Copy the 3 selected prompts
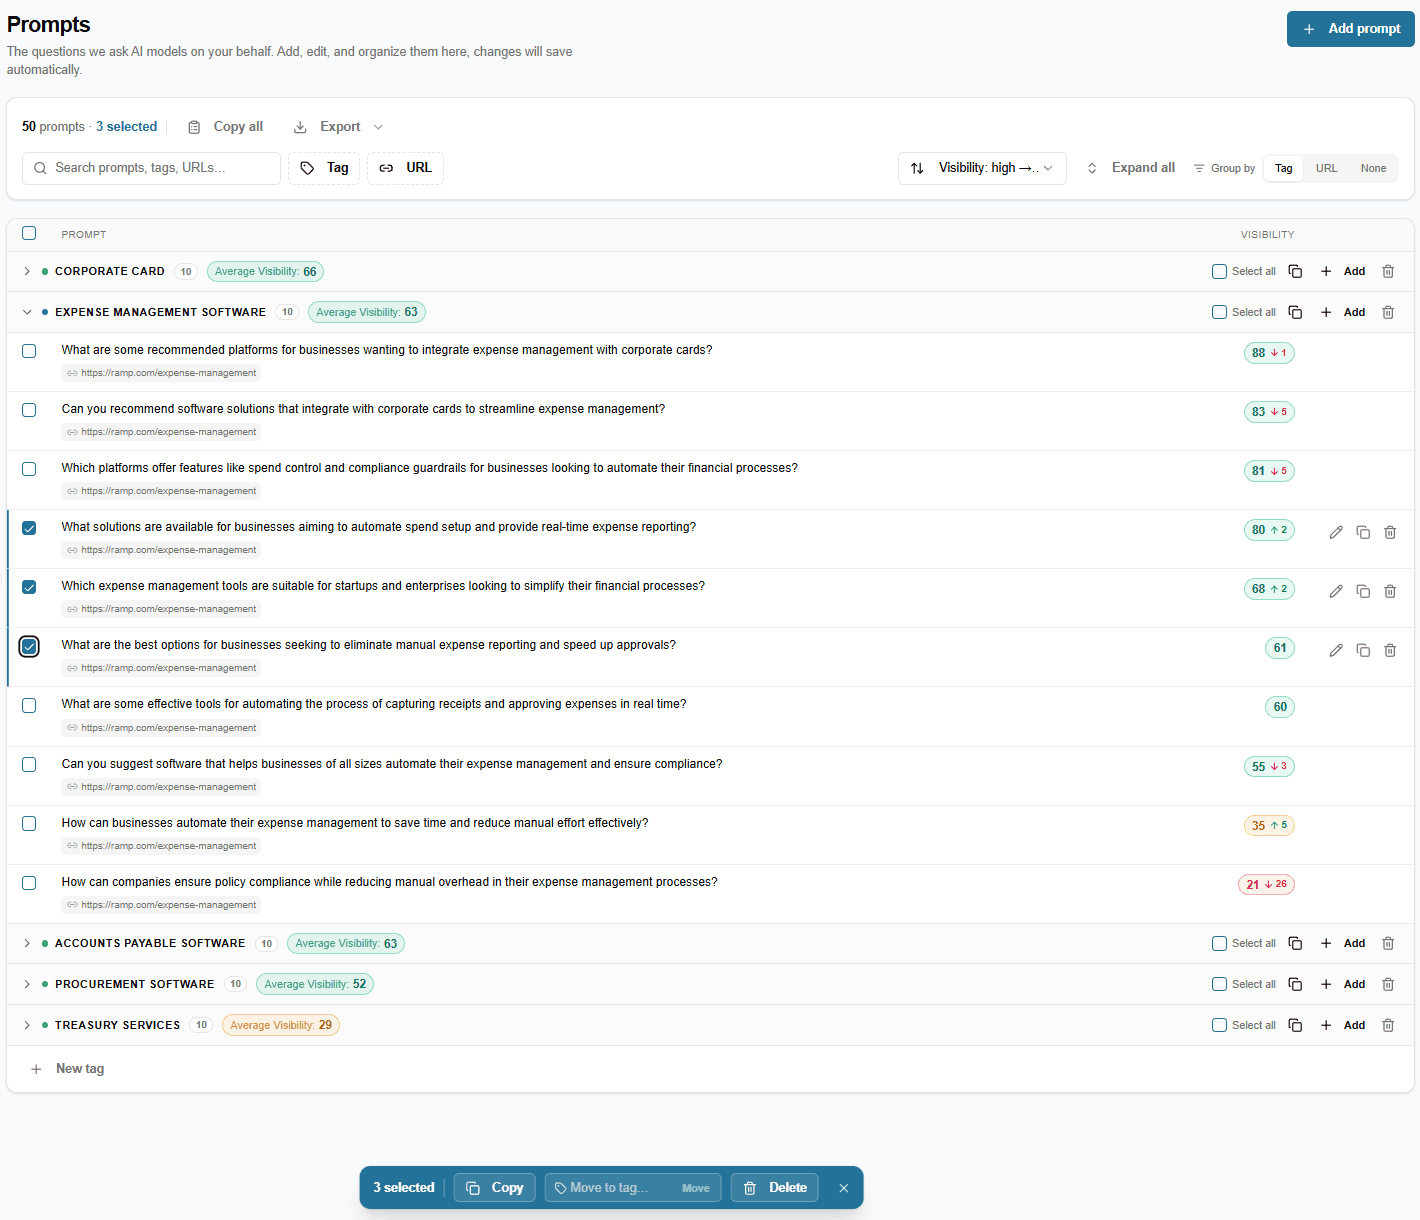The width and height of the screenshot is (1420, 1220). click(495, 1188)
